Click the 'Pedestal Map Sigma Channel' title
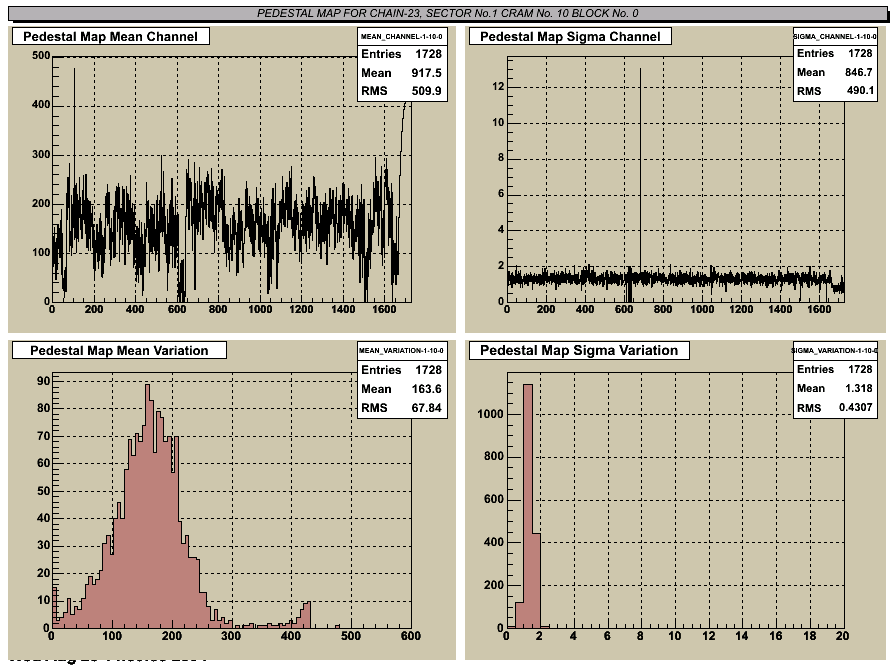The width and height of the screenshot is (896, 668). click(570, 37)
